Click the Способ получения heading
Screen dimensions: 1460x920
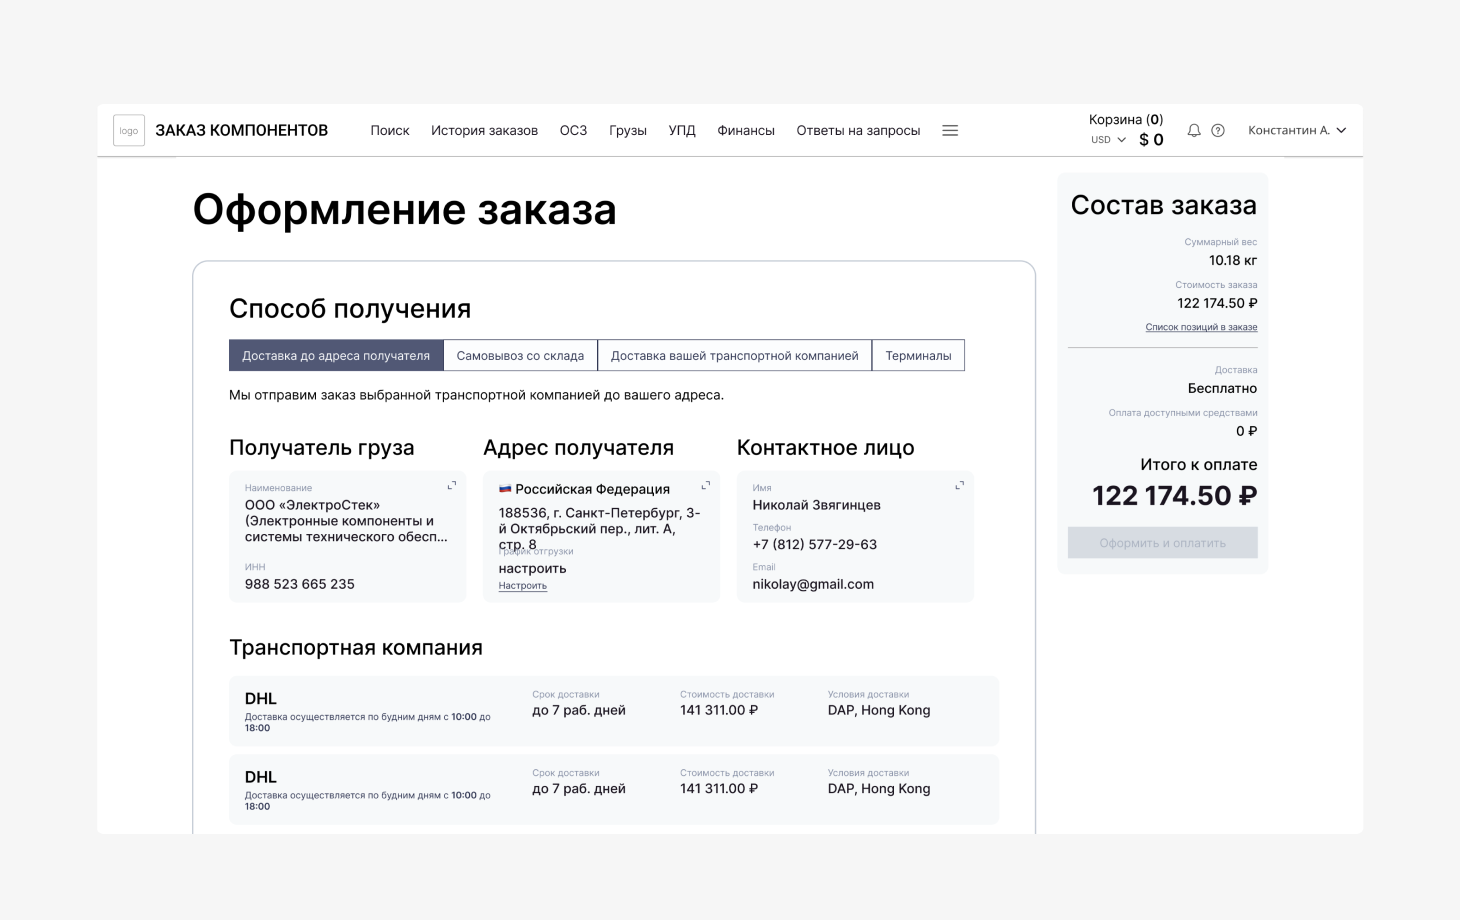click(350, 309)
